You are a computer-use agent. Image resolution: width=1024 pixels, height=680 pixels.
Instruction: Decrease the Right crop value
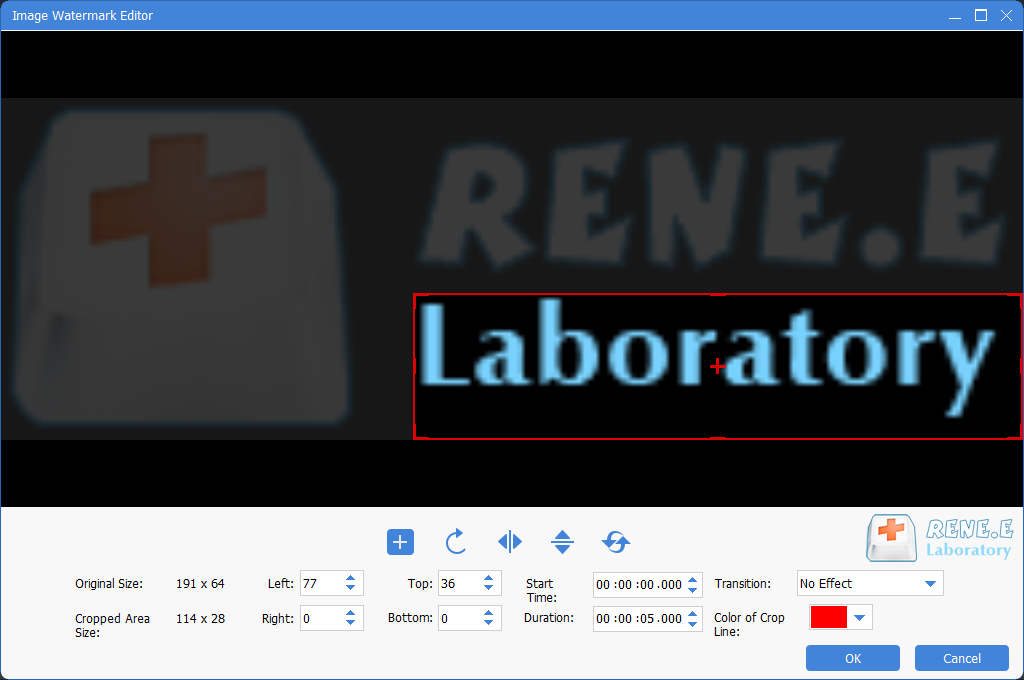pos(351,623)
